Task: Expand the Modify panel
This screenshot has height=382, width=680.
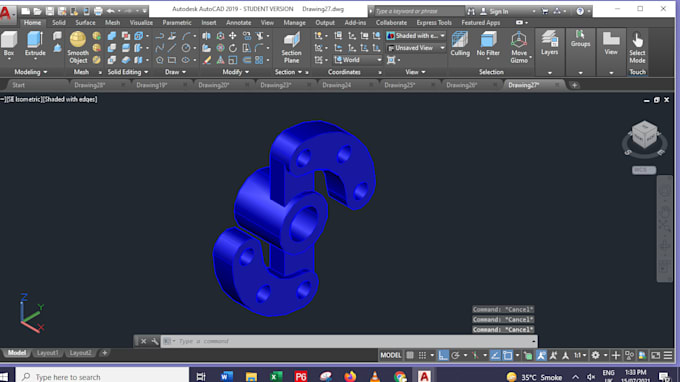Action: click(x=235, y=72)
